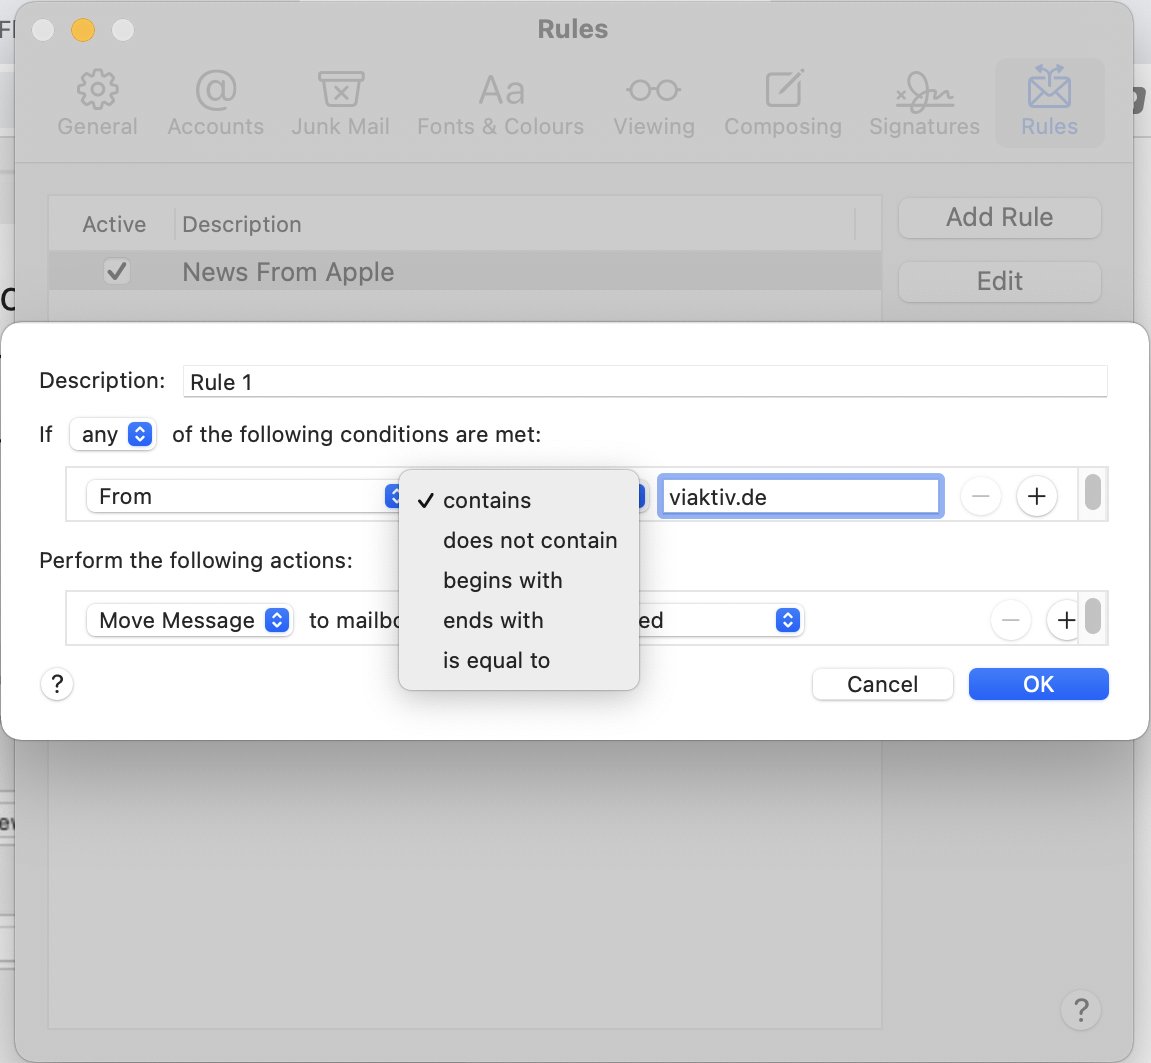Open Fonts & Colours preferences icon
Image resolution: width=1151 pixels, height=1063 pixels.
click(x=500, y=91)
